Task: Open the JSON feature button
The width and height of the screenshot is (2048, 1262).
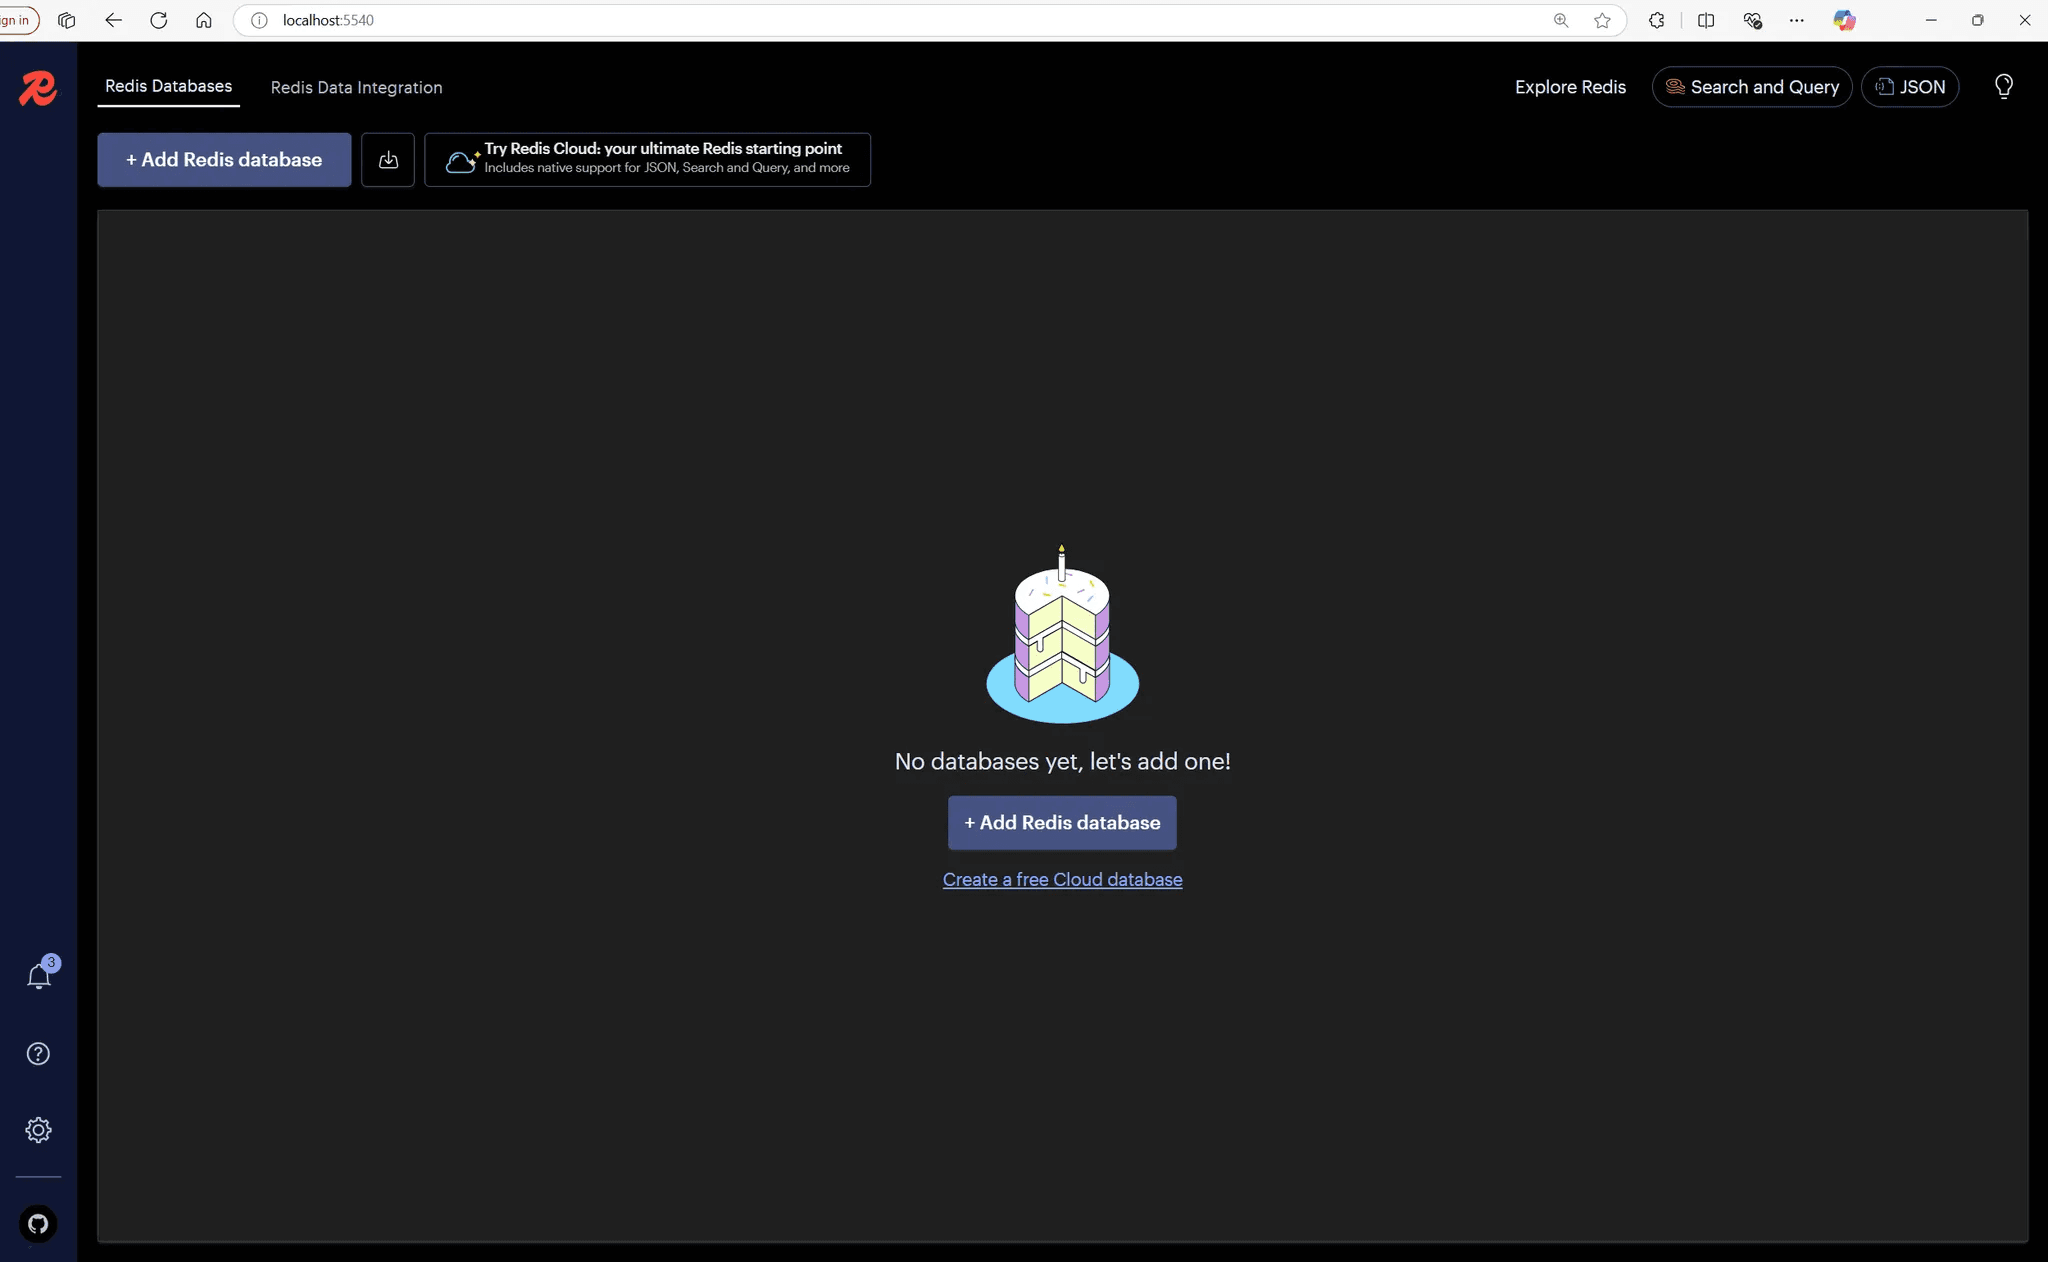Action: pyautogui.click(x=1910, y=86)
